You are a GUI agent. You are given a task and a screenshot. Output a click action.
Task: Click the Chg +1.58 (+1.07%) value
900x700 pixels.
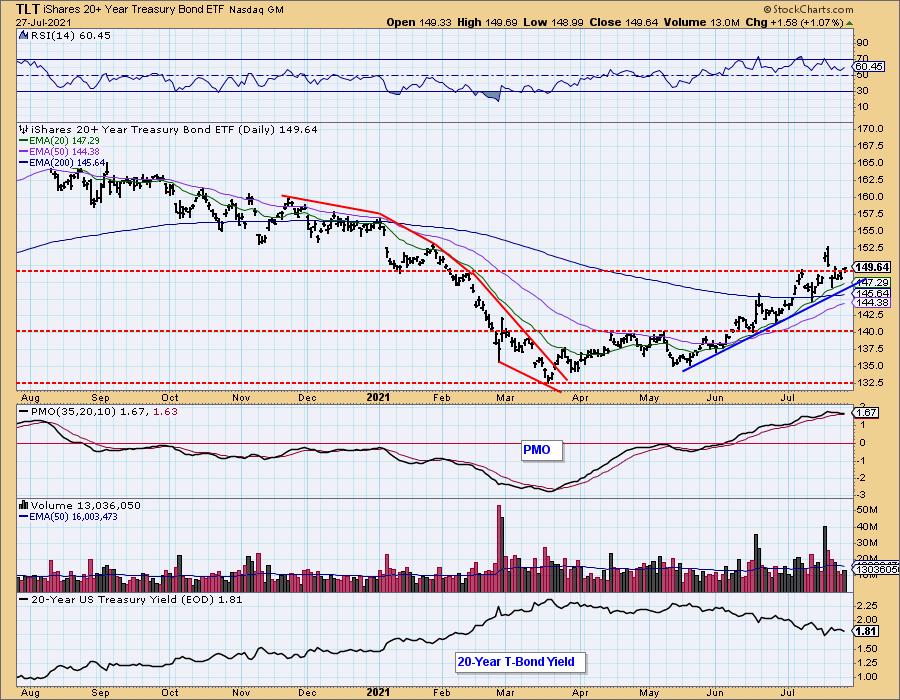(794, 22)
